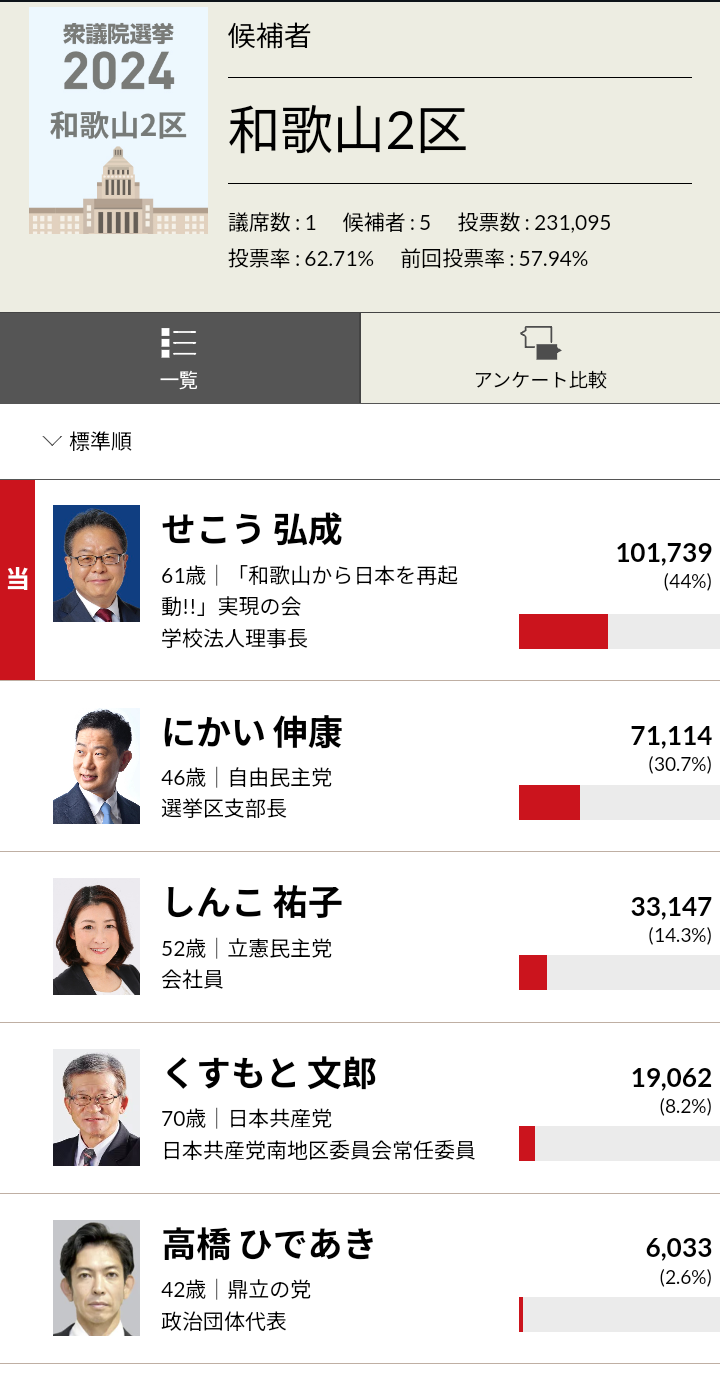This screenshot has height=1387, width=720.
Task: Click the 33,147 vote share bar
Action: pos(619,973)
